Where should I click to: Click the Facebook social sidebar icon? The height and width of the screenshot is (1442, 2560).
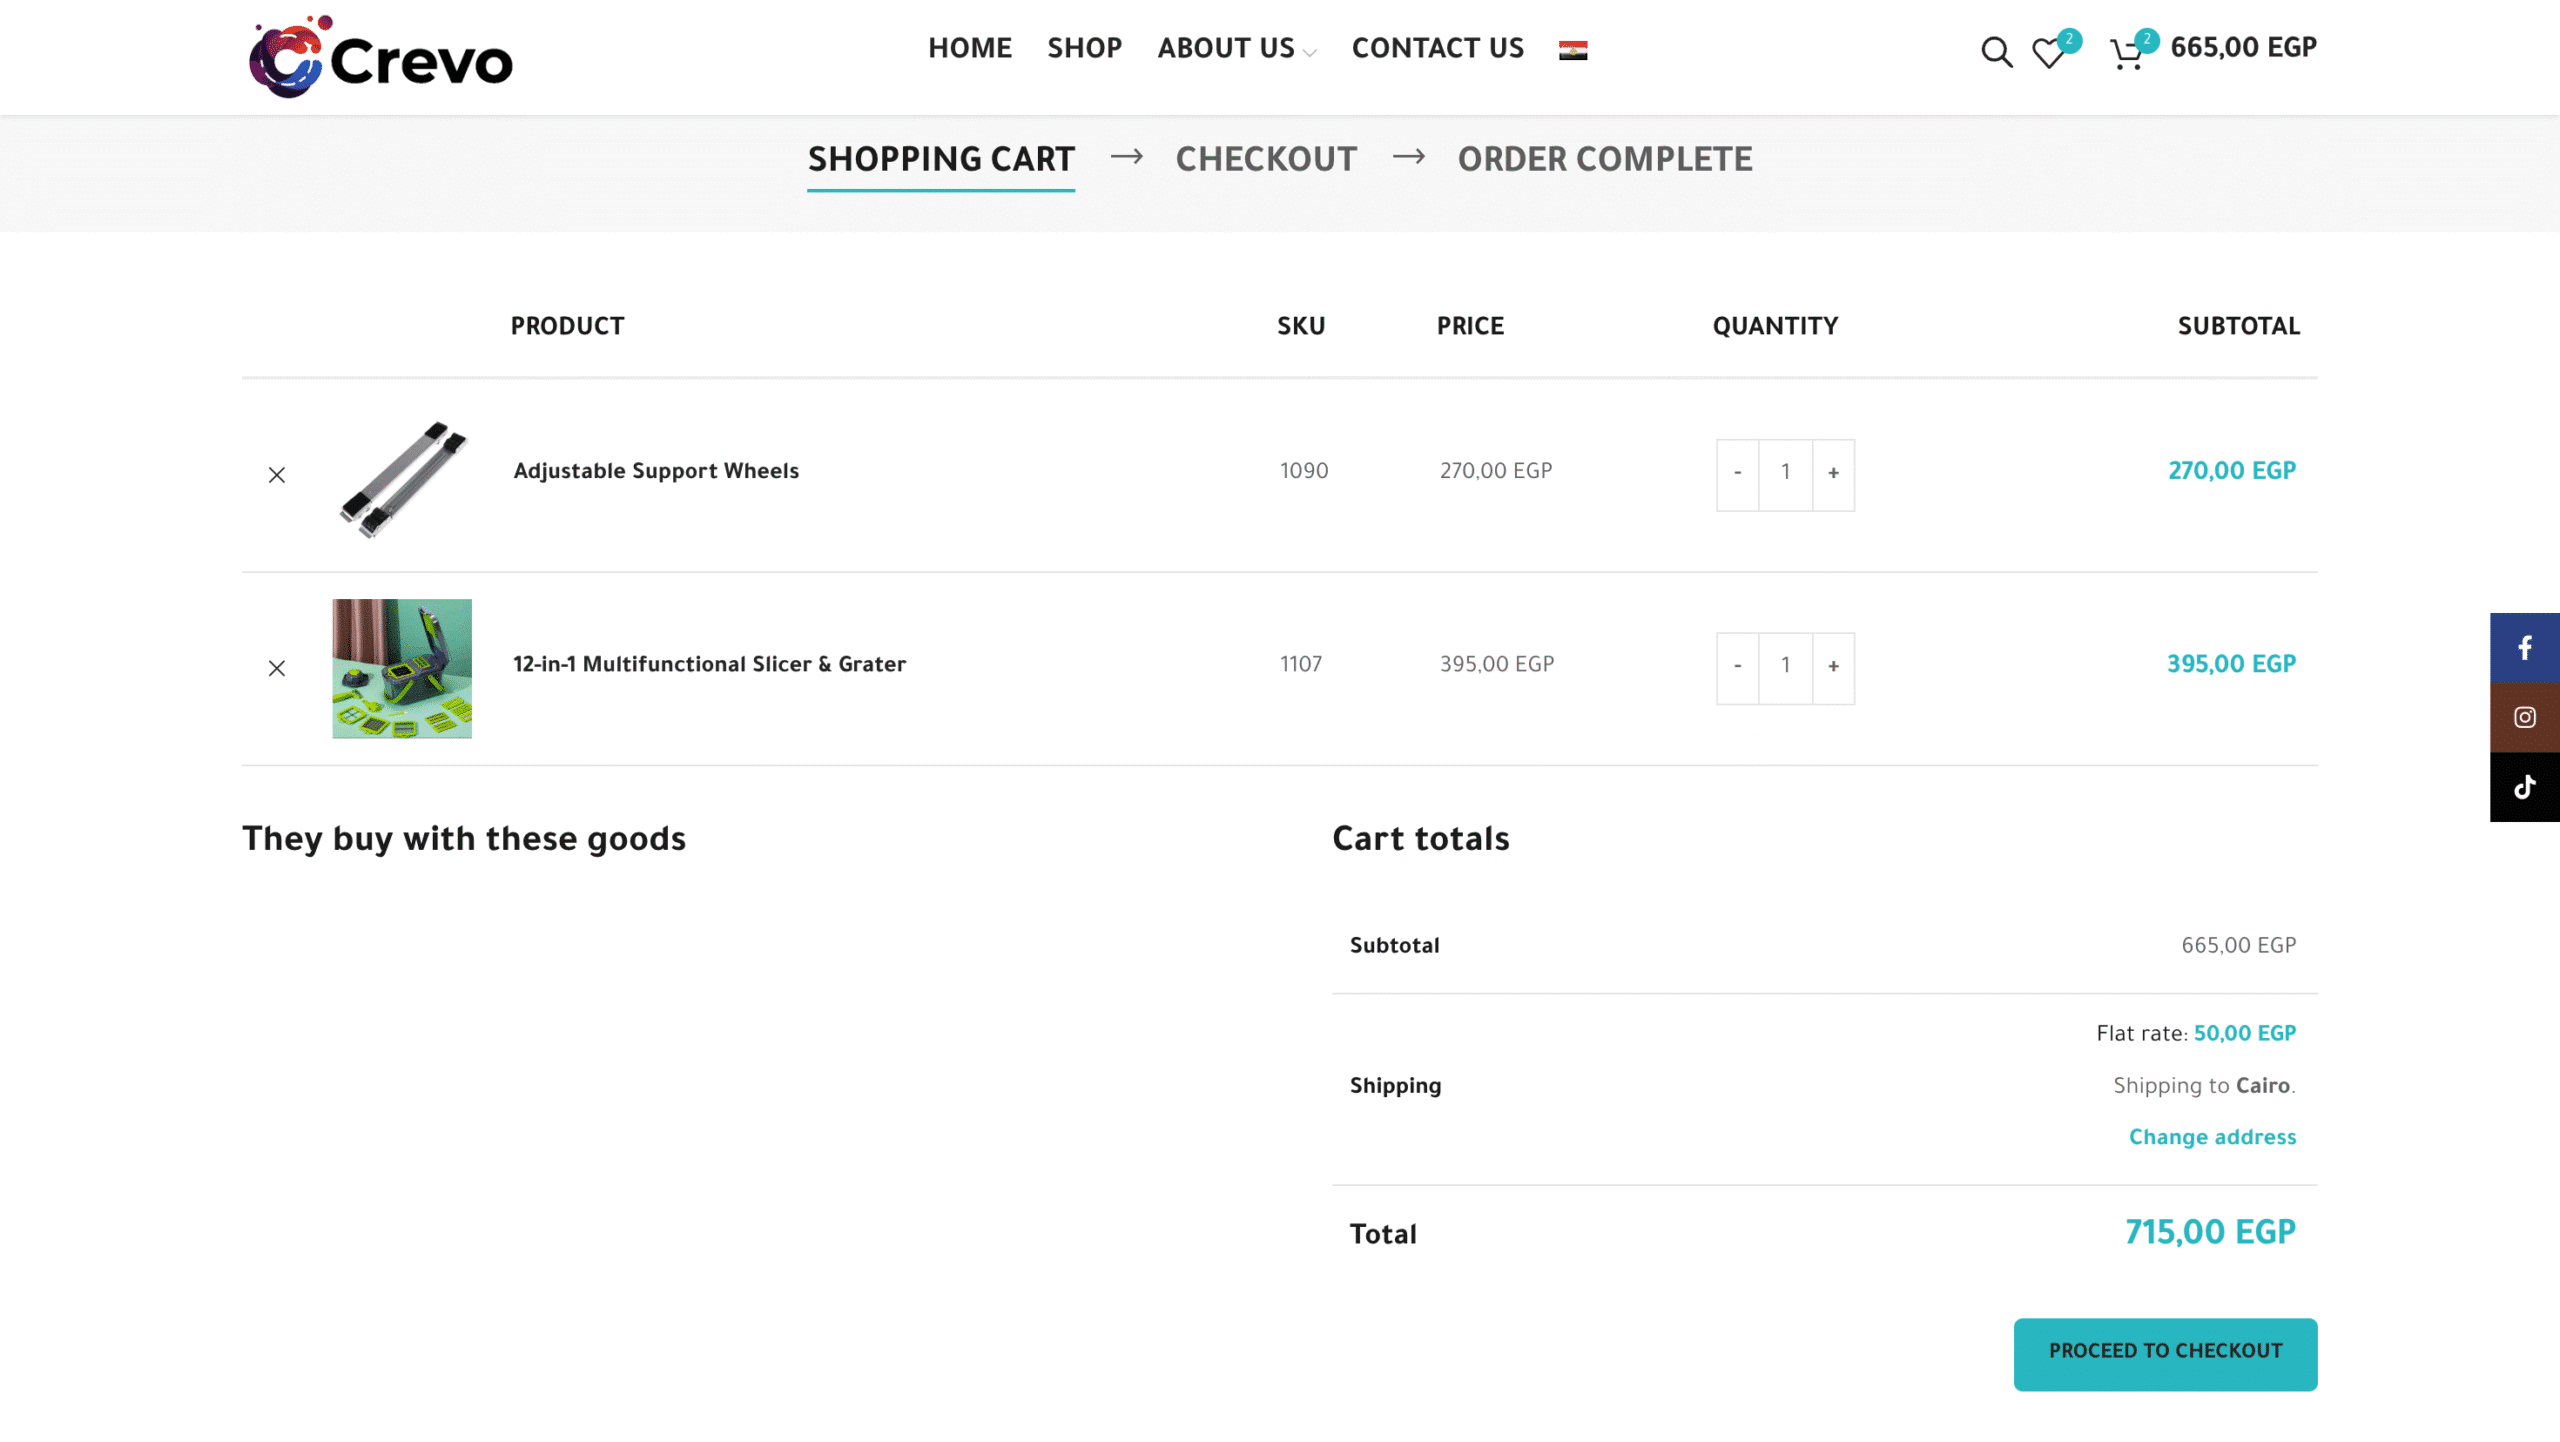point(2524,648)
